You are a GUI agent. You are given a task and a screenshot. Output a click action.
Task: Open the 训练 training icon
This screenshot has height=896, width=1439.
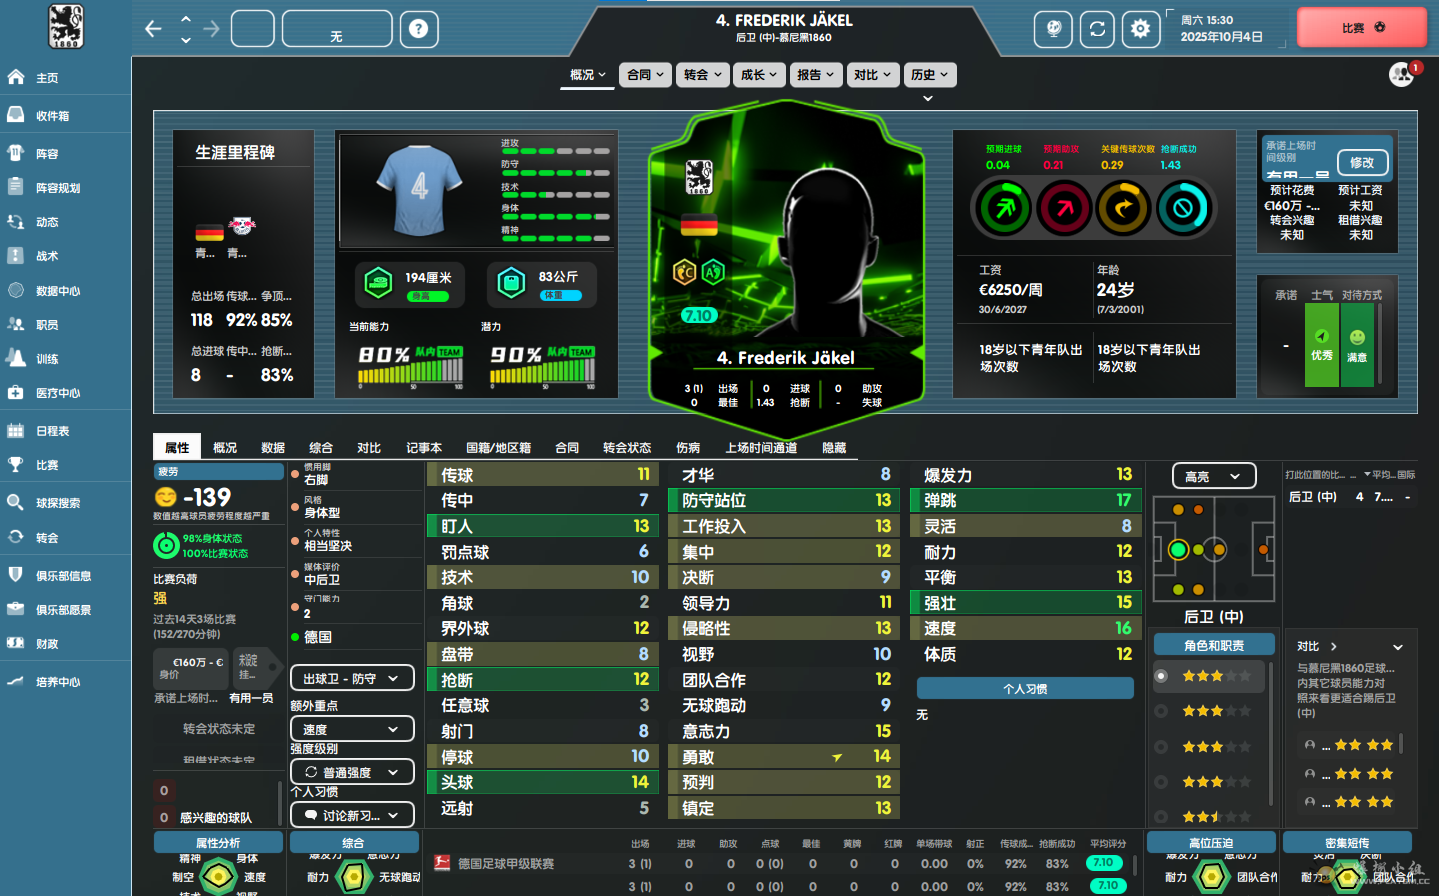tap(16, 358)
